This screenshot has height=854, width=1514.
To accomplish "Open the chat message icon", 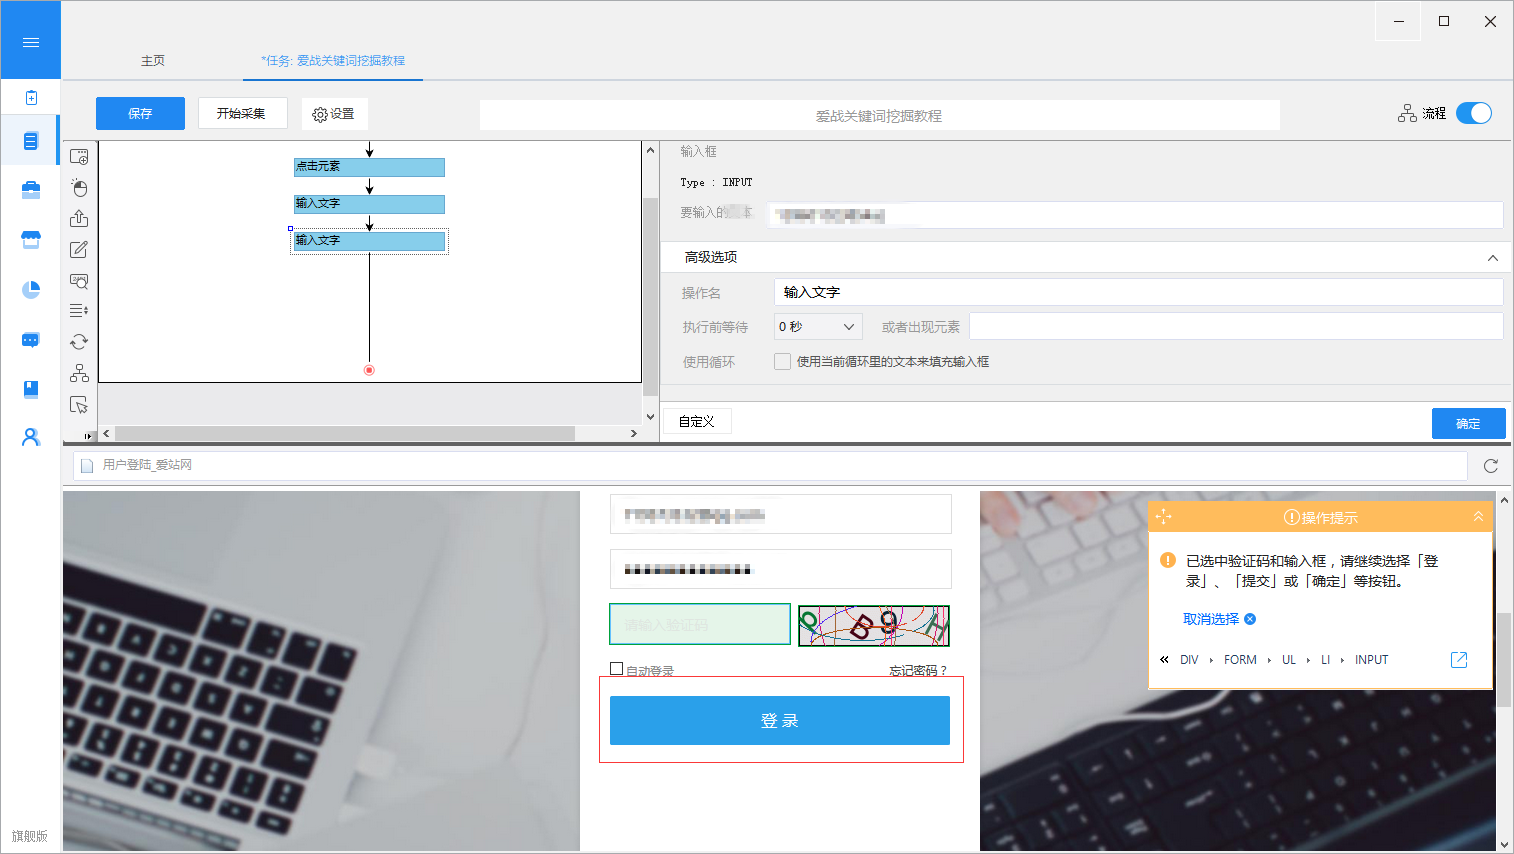I will point(31,340).
